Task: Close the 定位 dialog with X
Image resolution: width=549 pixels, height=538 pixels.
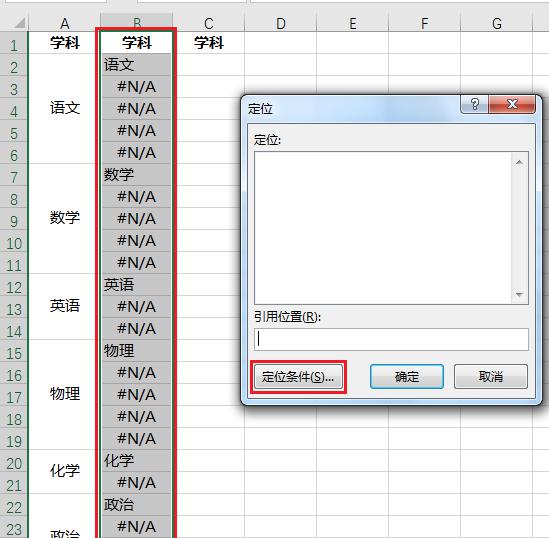Action: point(512,104)
